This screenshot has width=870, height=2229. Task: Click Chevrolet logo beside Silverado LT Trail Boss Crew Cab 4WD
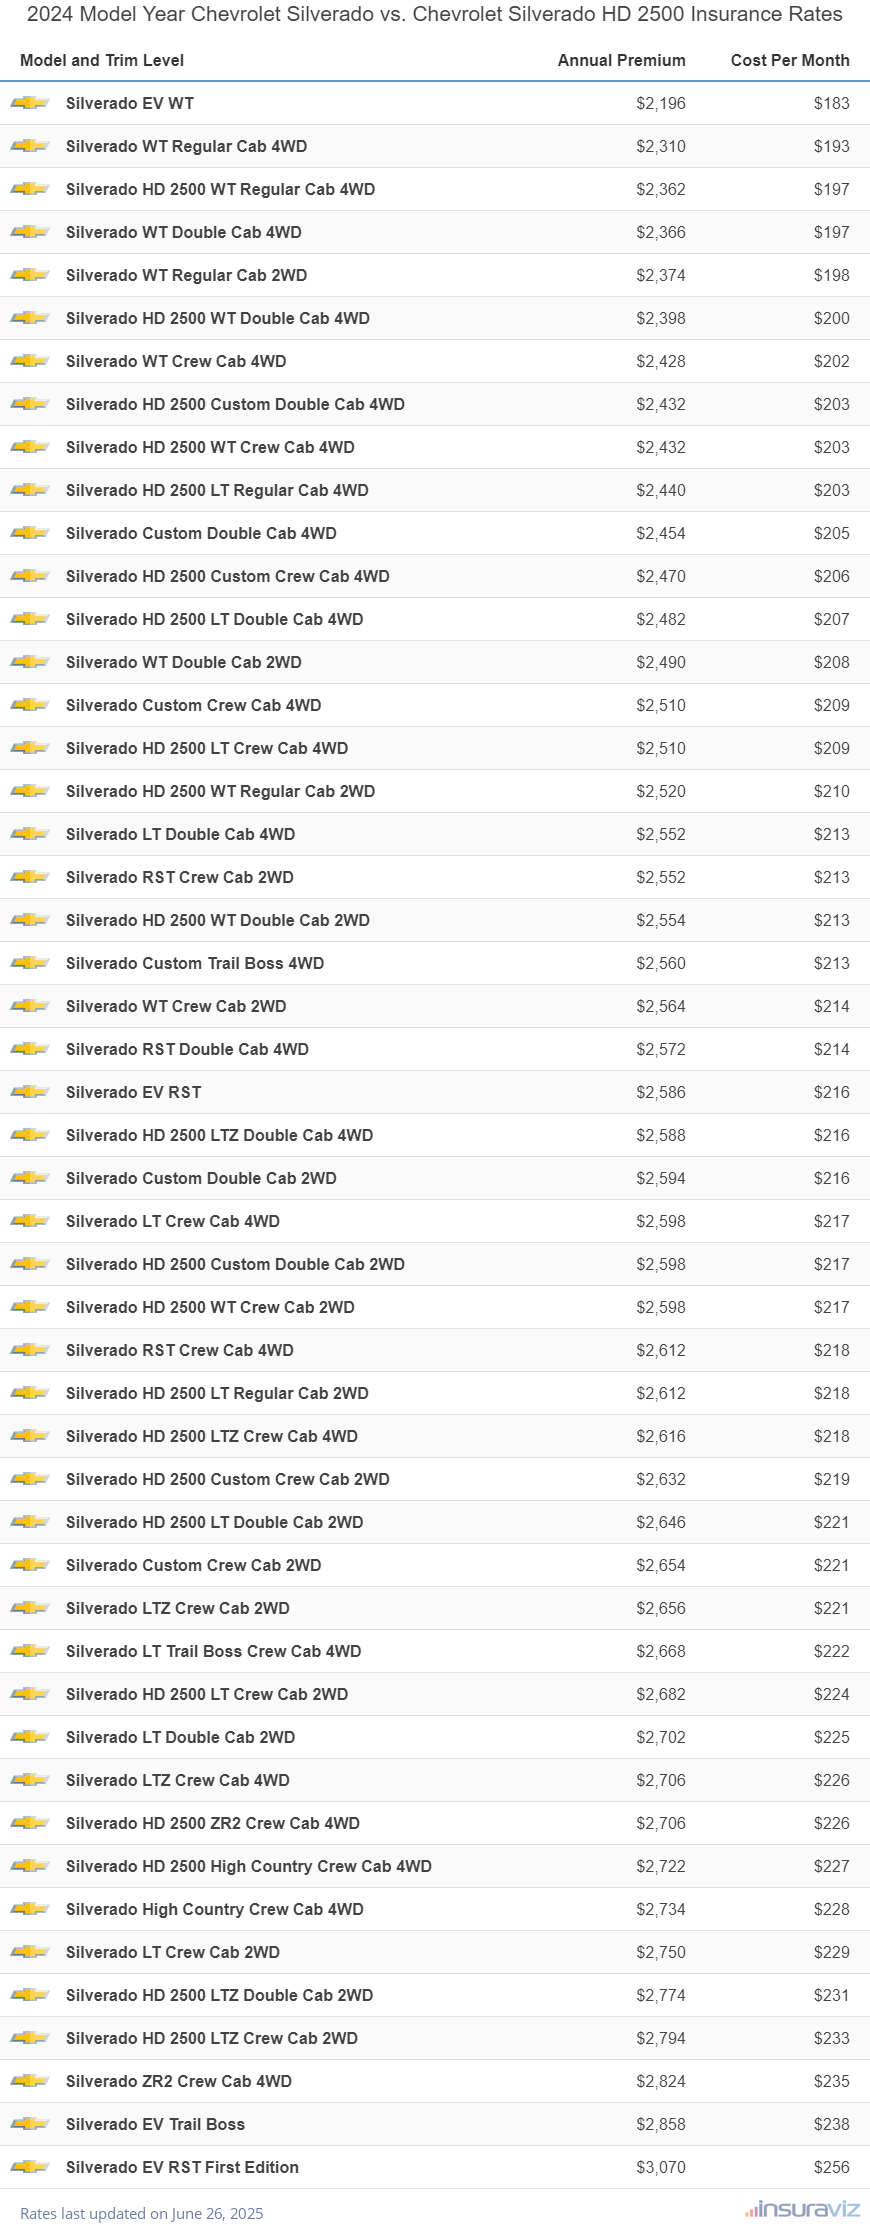coord(30,1651)
